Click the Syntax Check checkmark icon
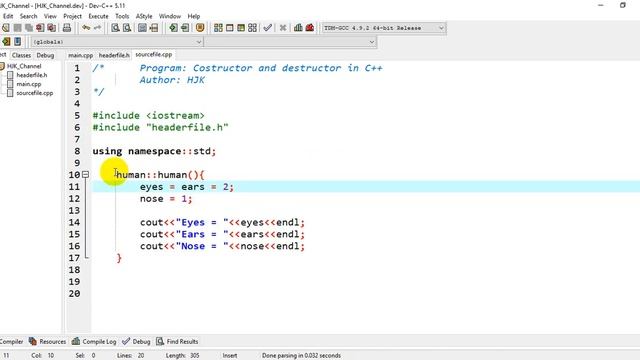 pyautogui.click(x=267, y=28)
